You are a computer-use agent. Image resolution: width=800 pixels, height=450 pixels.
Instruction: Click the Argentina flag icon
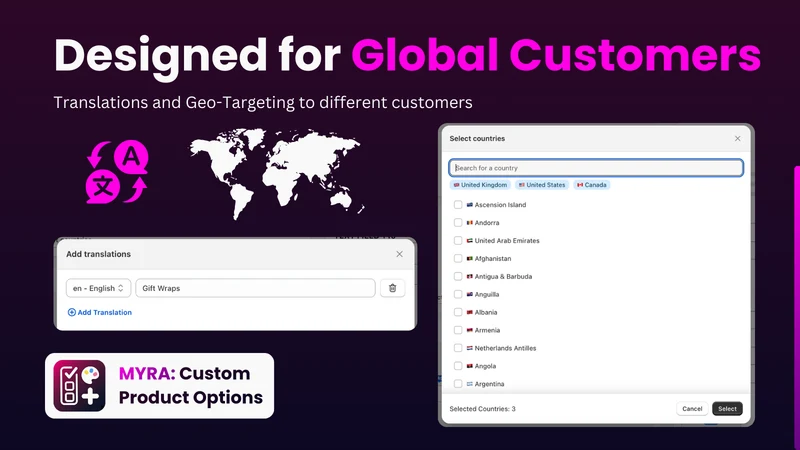coord(469,384)
